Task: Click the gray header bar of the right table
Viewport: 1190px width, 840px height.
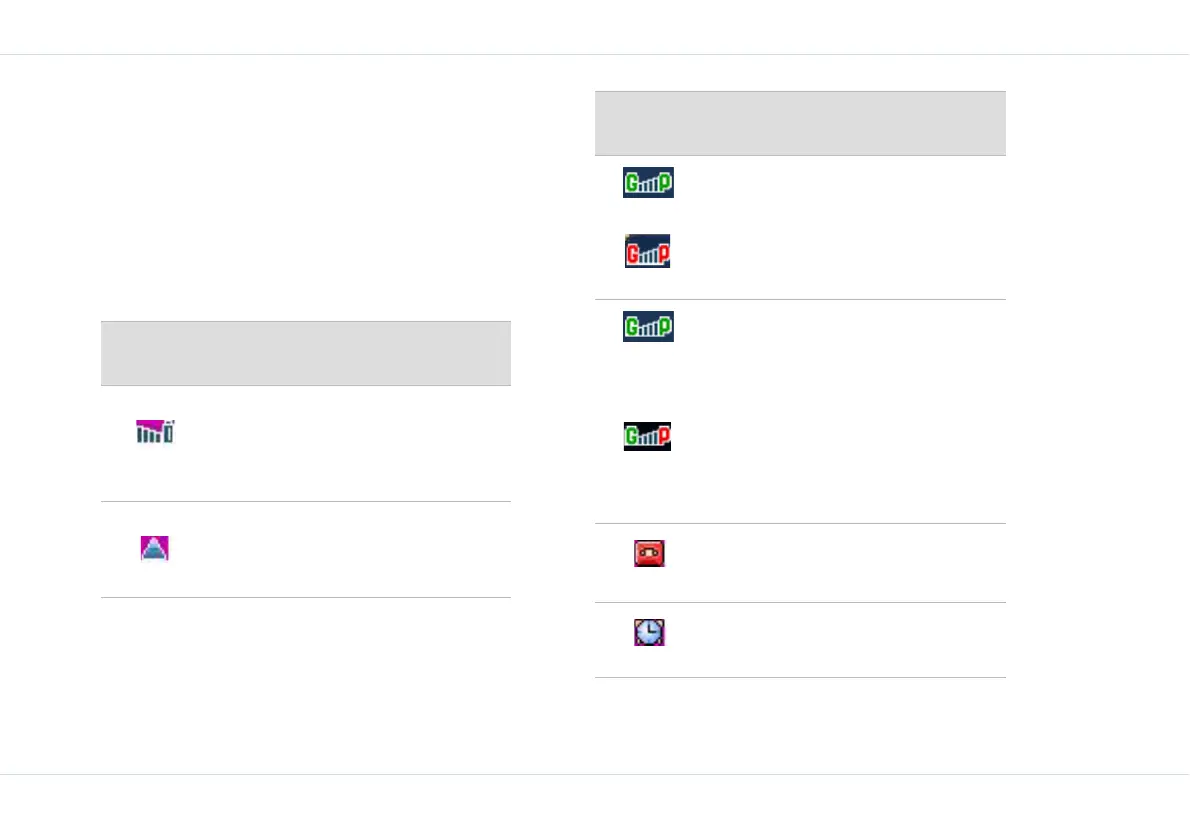Action: pos(800,124)
